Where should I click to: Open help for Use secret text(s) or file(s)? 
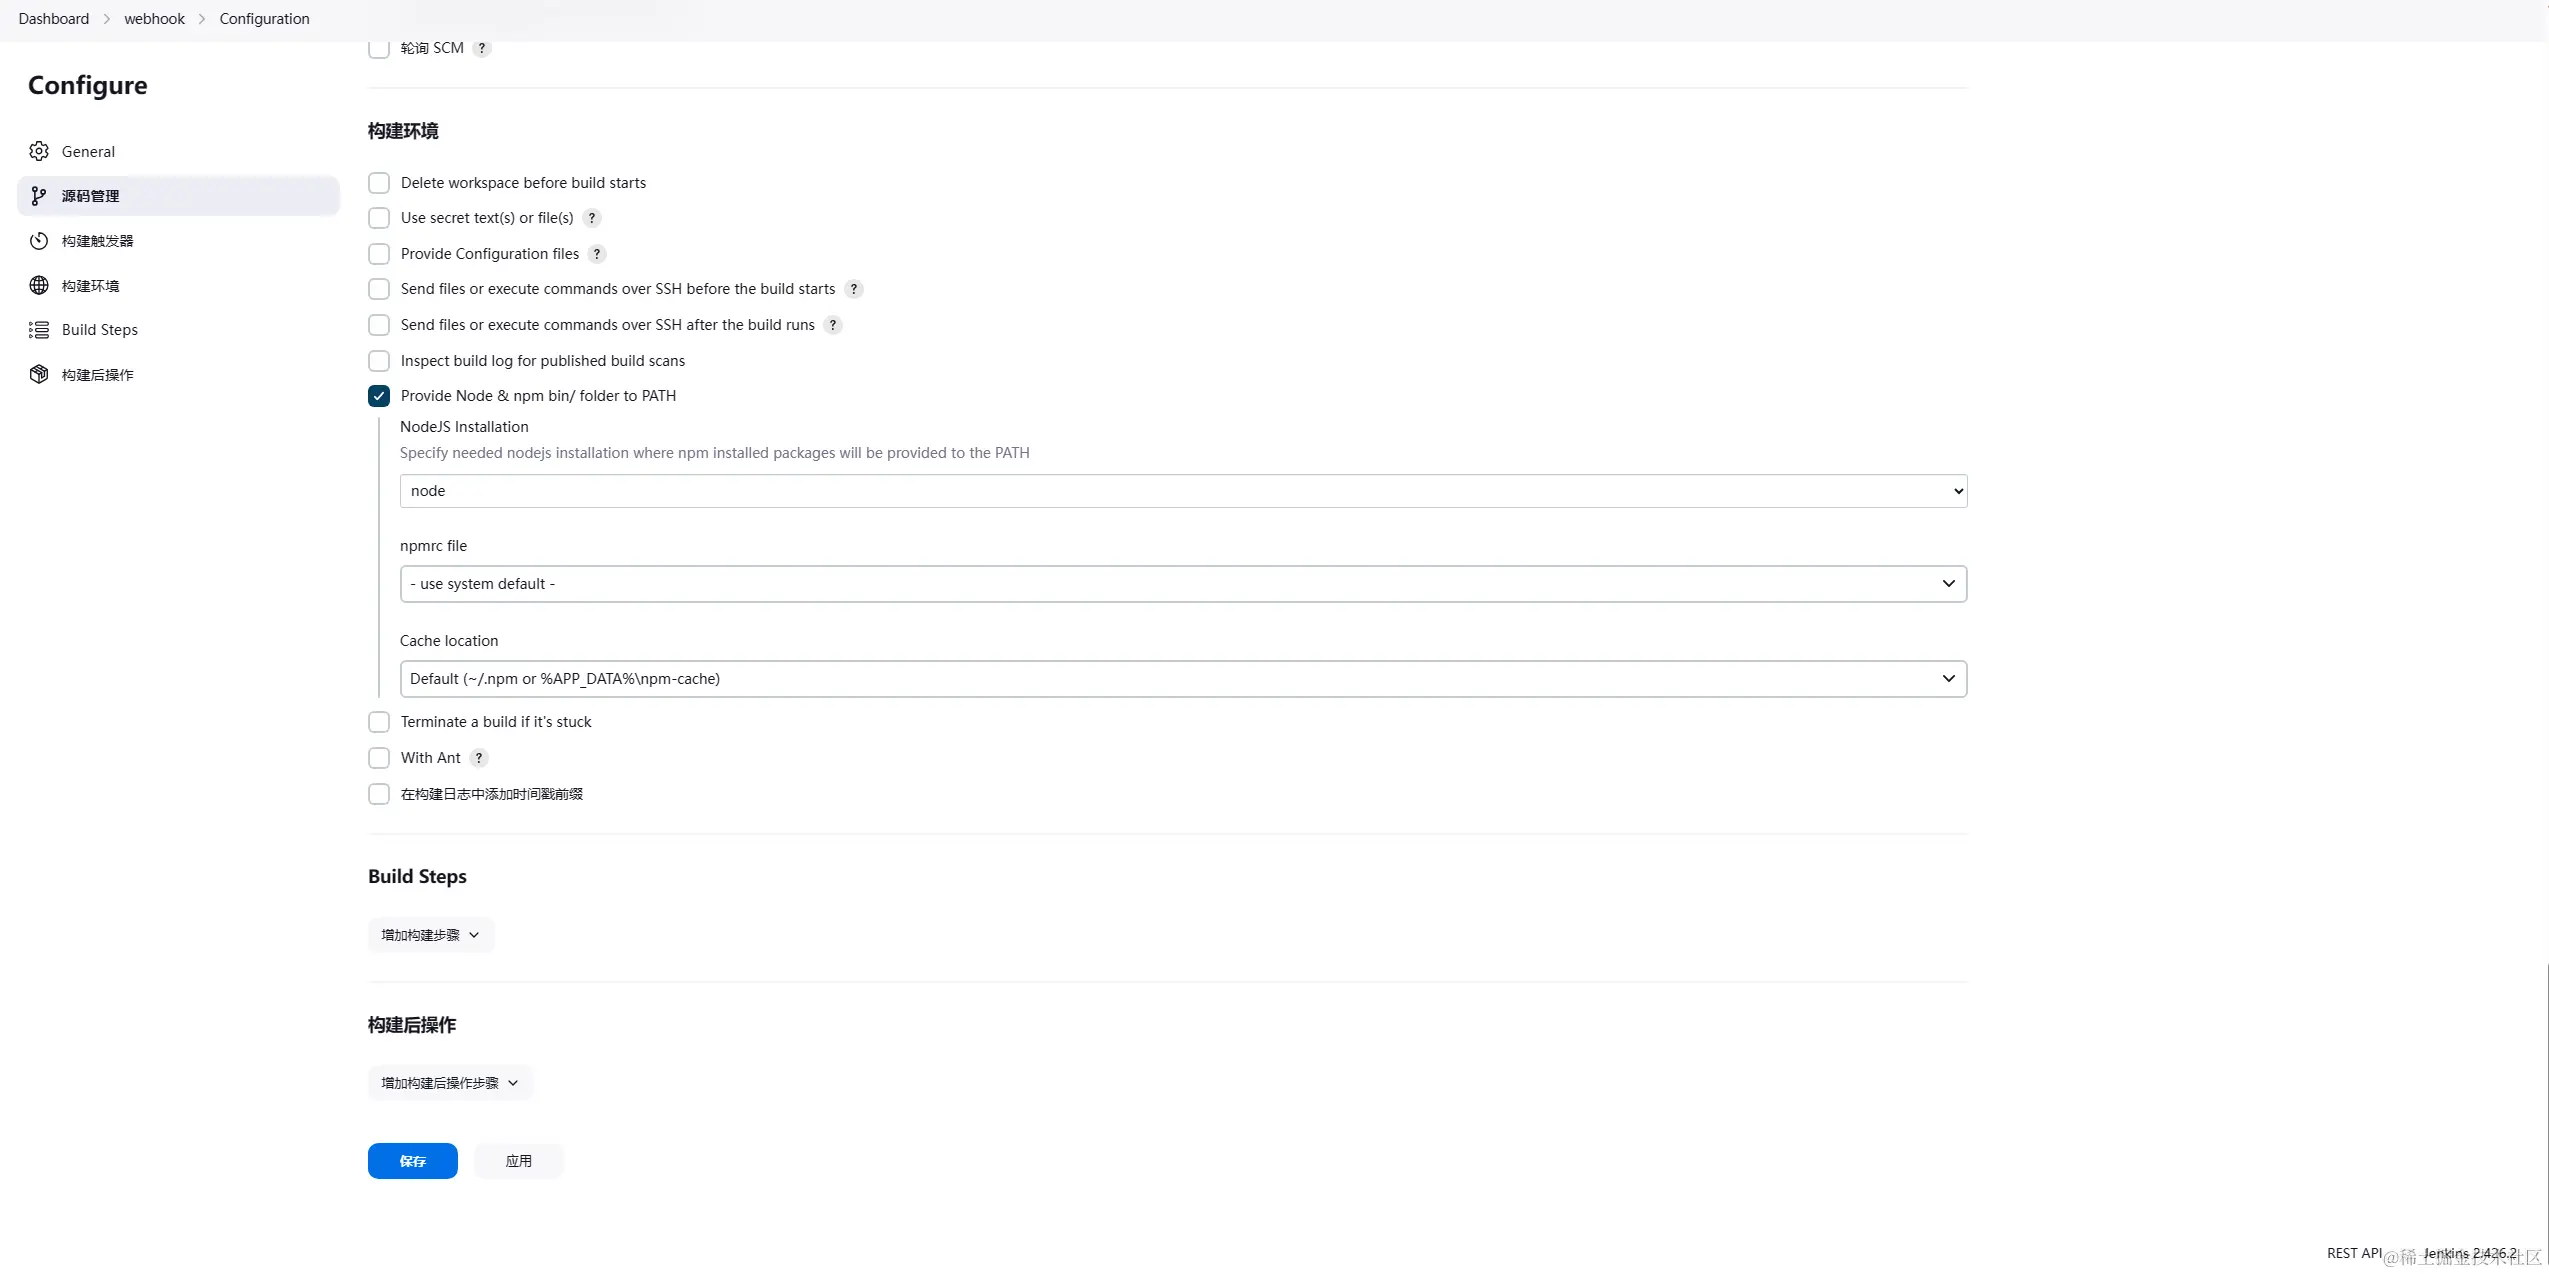click(592, 218)
